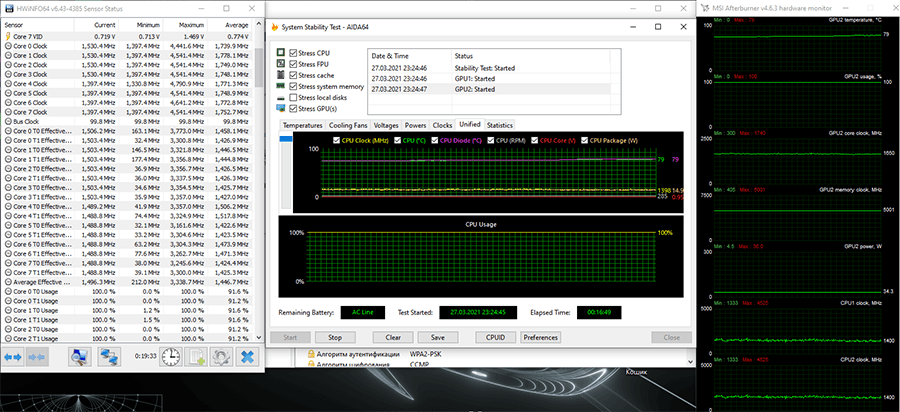This screenshot has width=900, height=412.
Task: Select the Unified tab
Action: click(x=470, y=125)
